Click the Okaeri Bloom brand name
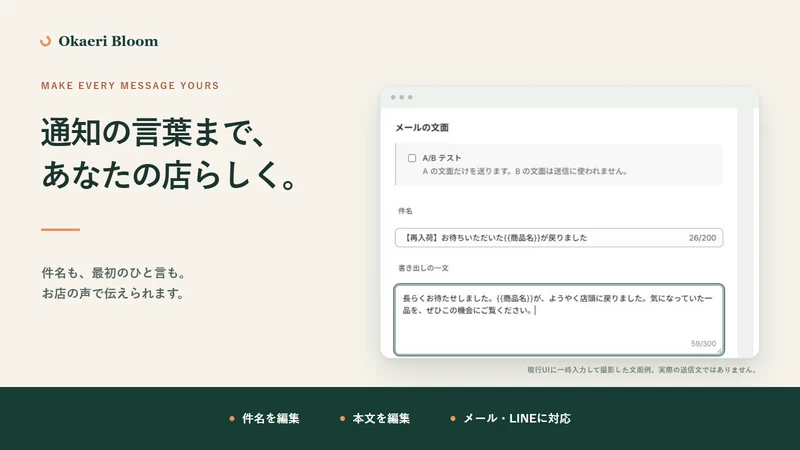Image resolution: width=800 pixels, height=450 pixels. click(108, 41)
